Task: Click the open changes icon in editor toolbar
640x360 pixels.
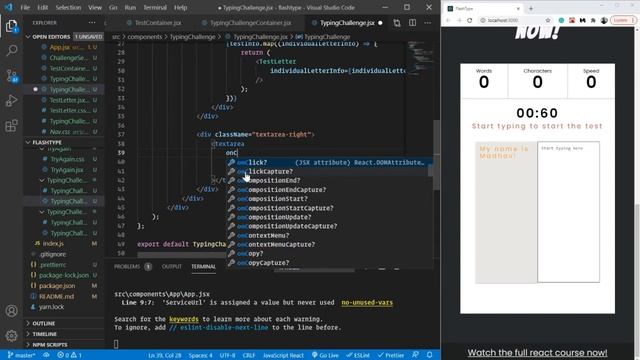Action: click(397, 23)
